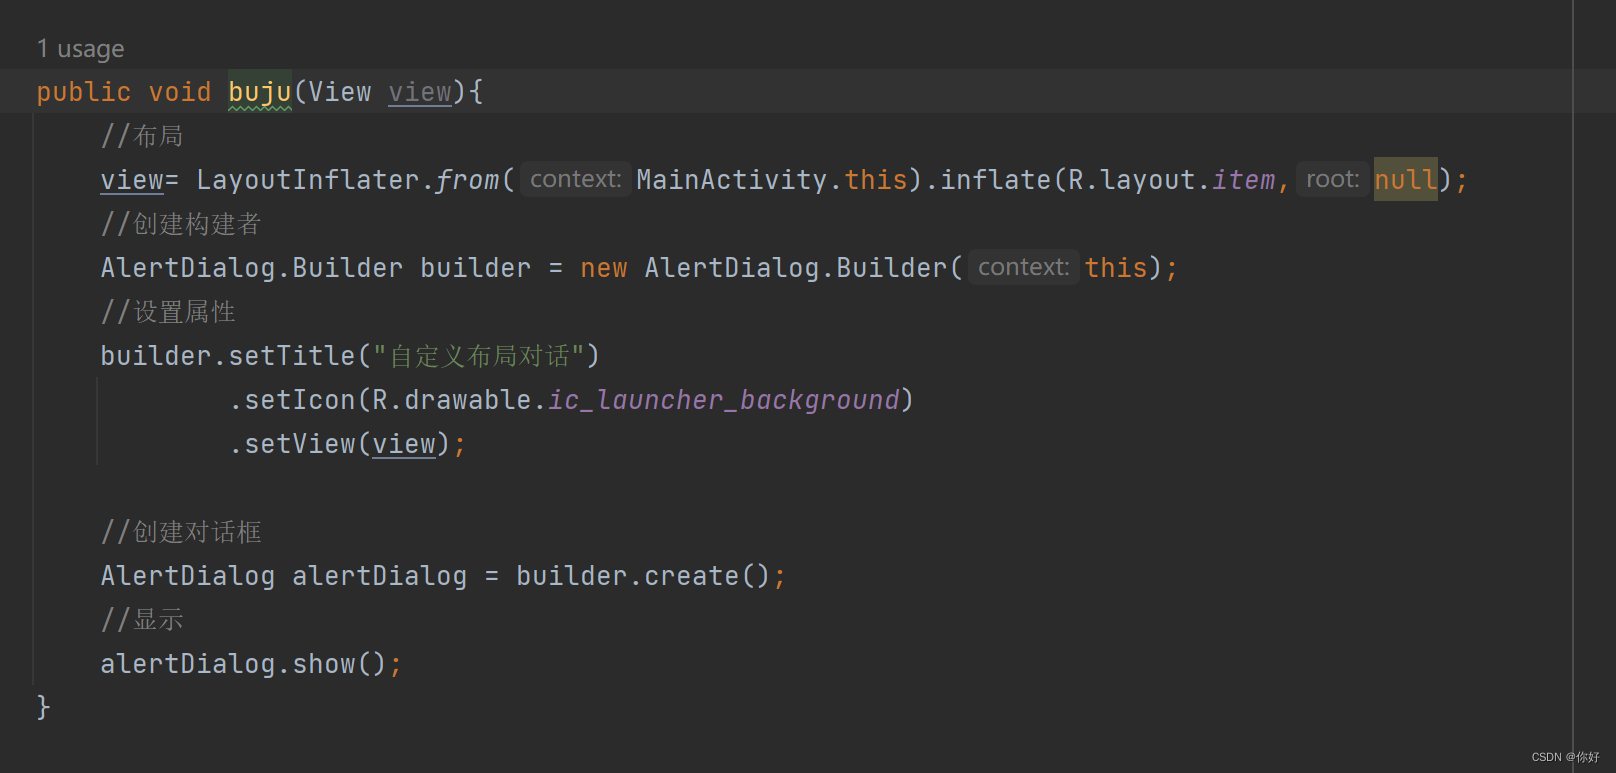Viewport: 1616px width, 773px height.
Task: Click the underlined view parameter in signature
Action: point(420,92)
